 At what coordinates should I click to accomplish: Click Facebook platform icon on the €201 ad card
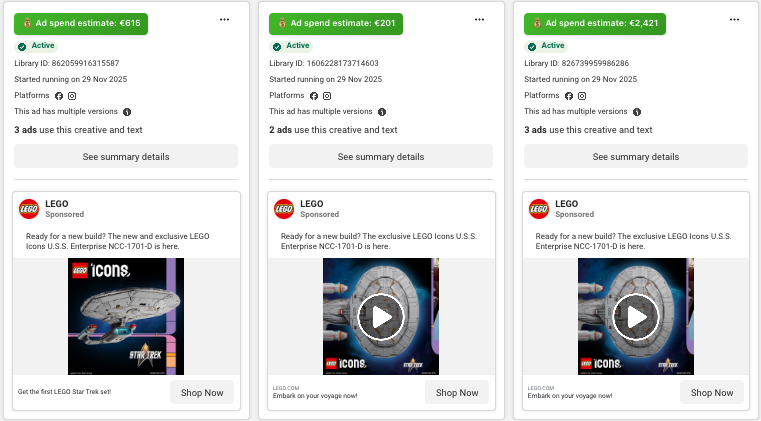point(314,96)
